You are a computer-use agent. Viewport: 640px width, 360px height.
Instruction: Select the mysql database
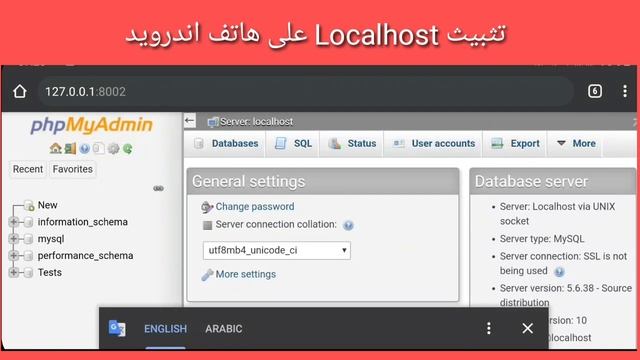click(51, 239)
